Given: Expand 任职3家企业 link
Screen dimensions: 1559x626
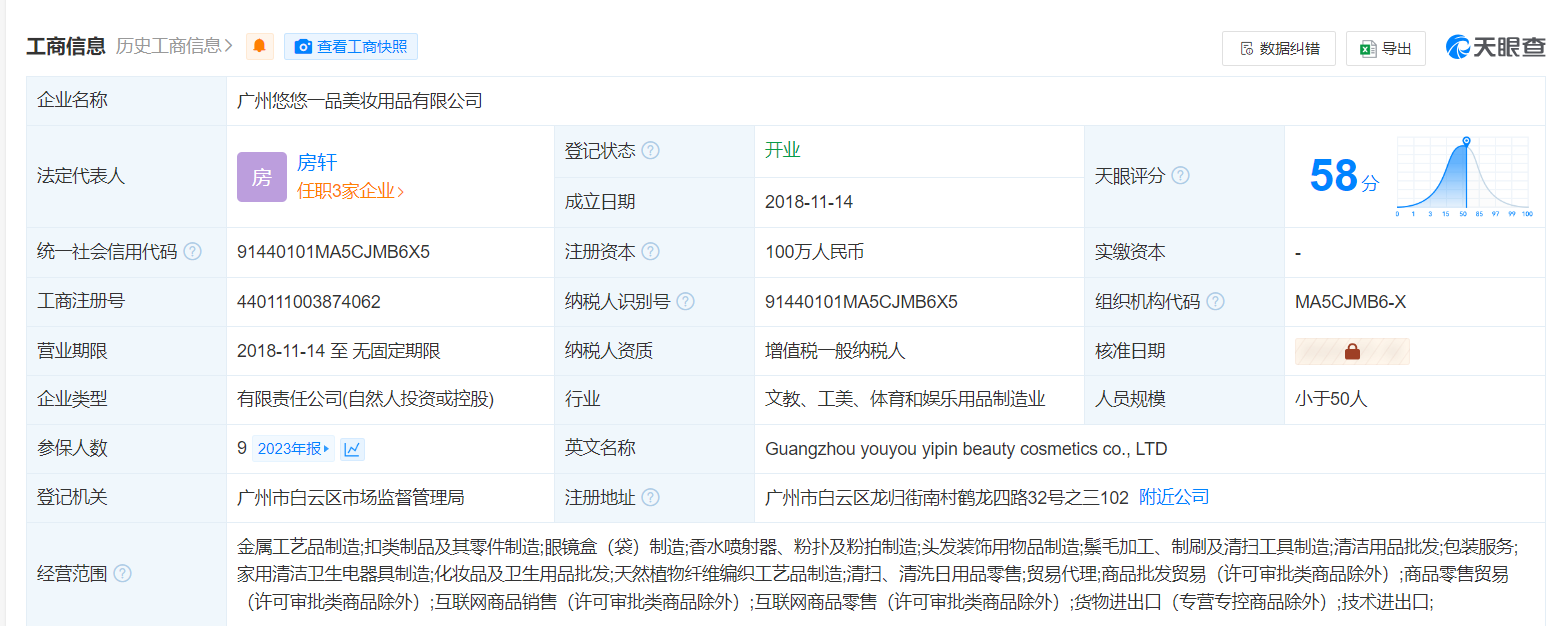Looking at the screenshot, I should click(x=350, y=191).
